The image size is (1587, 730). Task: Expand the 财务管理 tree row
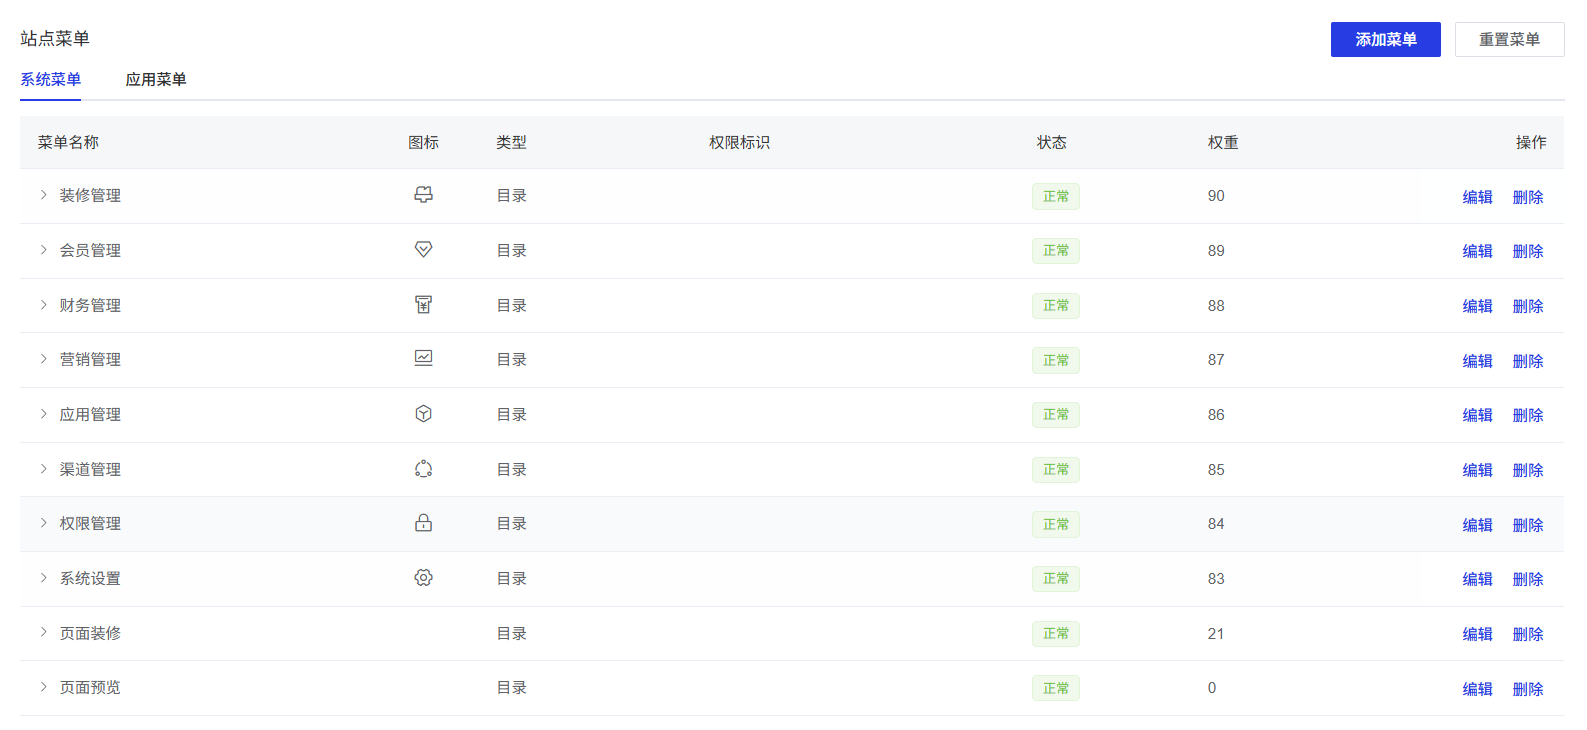(43, 305)
